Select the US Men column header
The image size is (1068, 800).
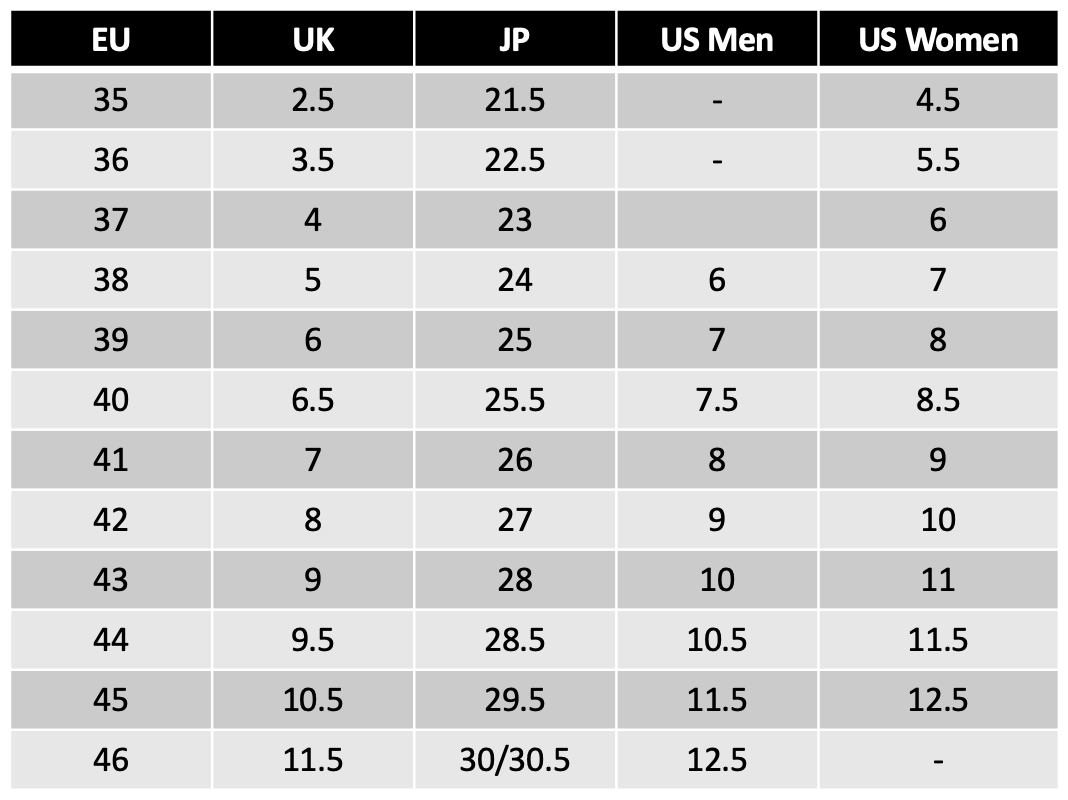pos(717,40)
